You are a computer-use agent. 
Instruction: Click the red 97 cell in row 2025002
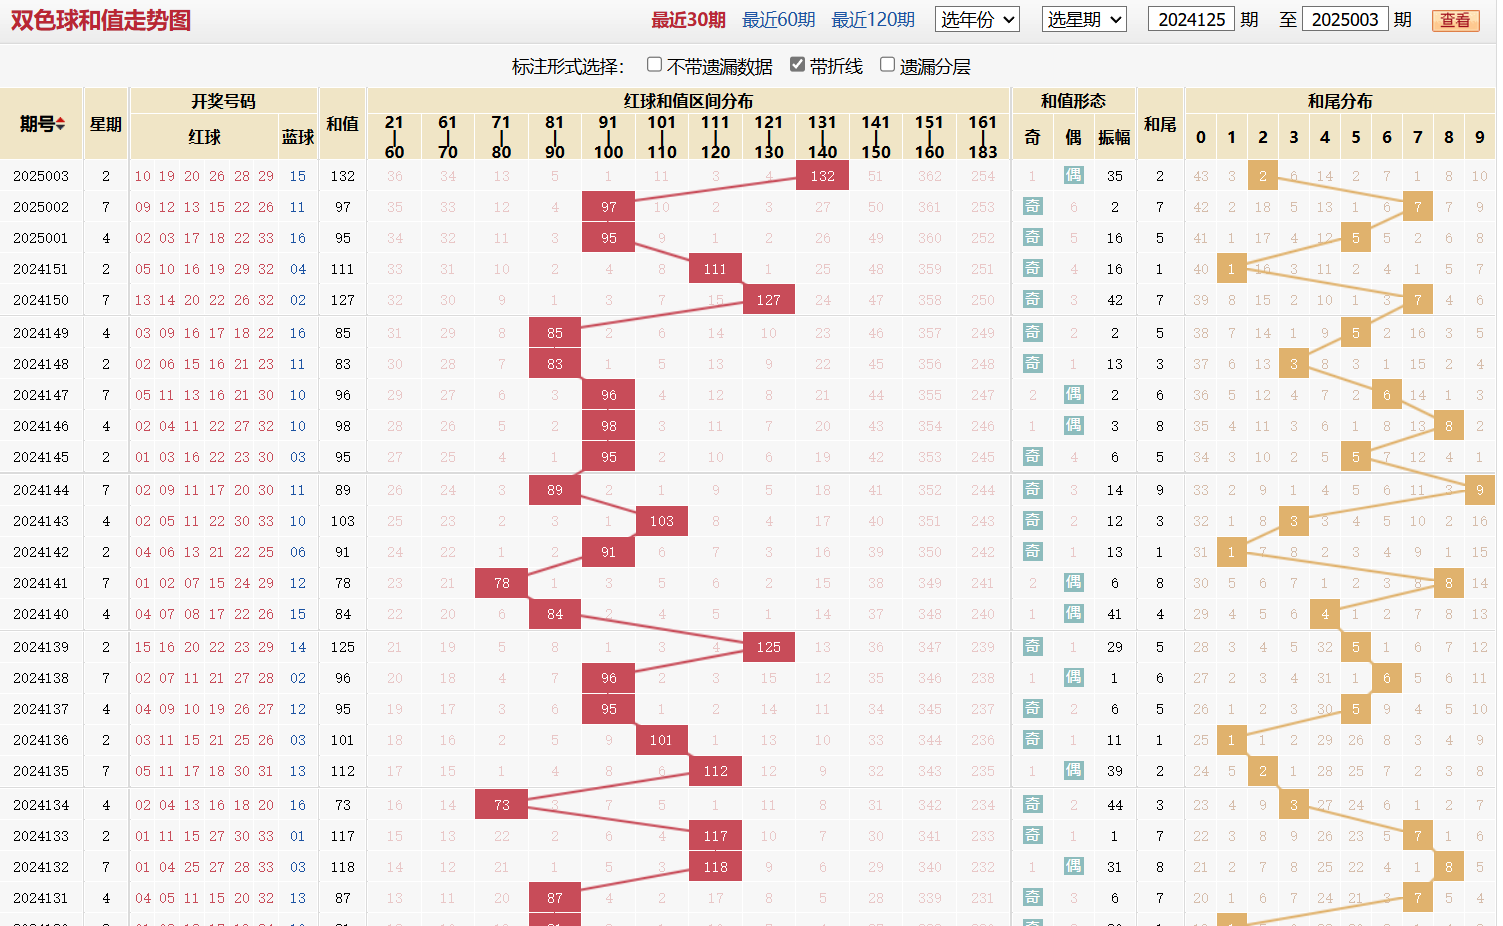608,207
